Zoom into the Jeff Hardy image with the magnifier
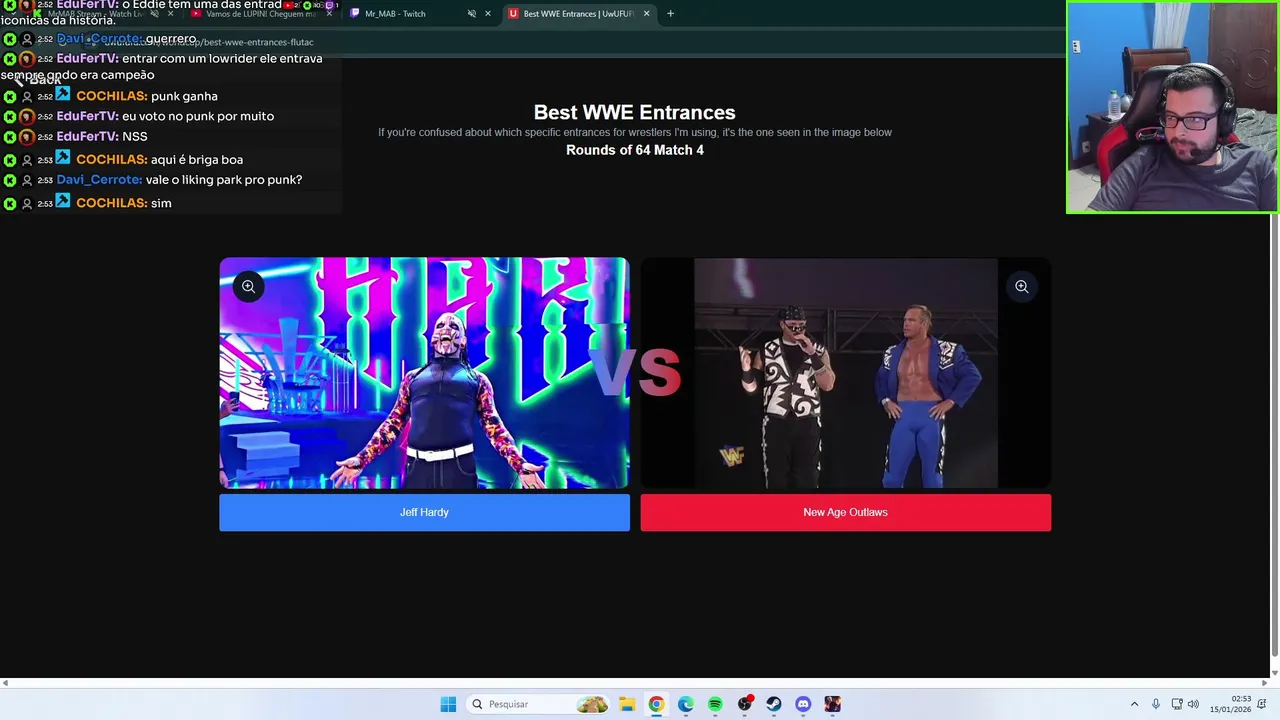Image resolution: width=1280 pixels, height=720 pixels. click(248, 287)
